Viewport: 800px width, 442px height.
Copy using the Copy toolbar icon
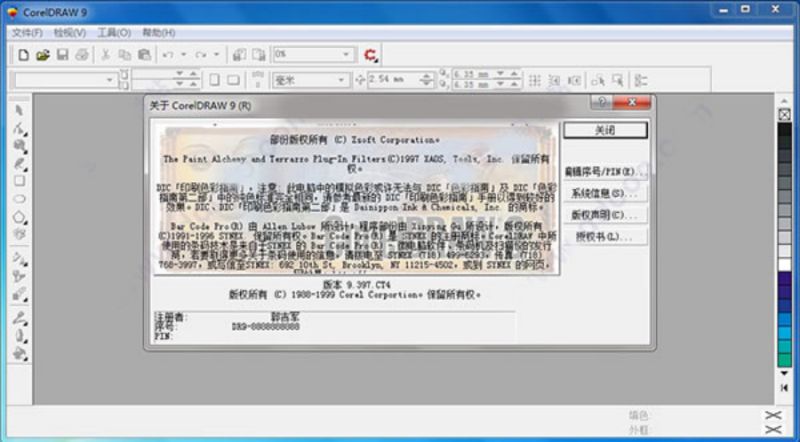124,55
